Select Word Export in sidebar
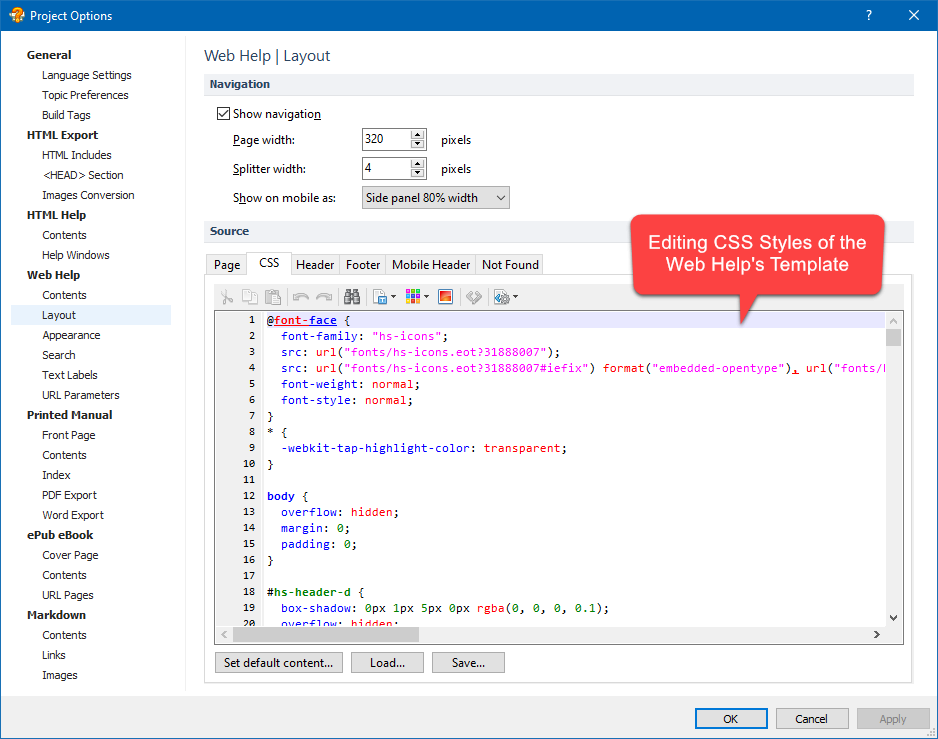Viewport: 938px width, 739px height. 73,515
